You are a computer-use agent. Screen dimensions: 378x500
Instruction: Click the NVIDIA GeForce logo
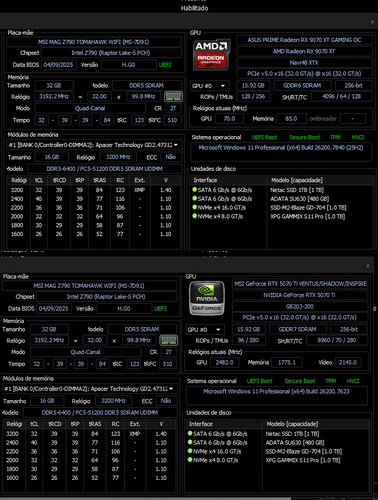click(207, 298)
